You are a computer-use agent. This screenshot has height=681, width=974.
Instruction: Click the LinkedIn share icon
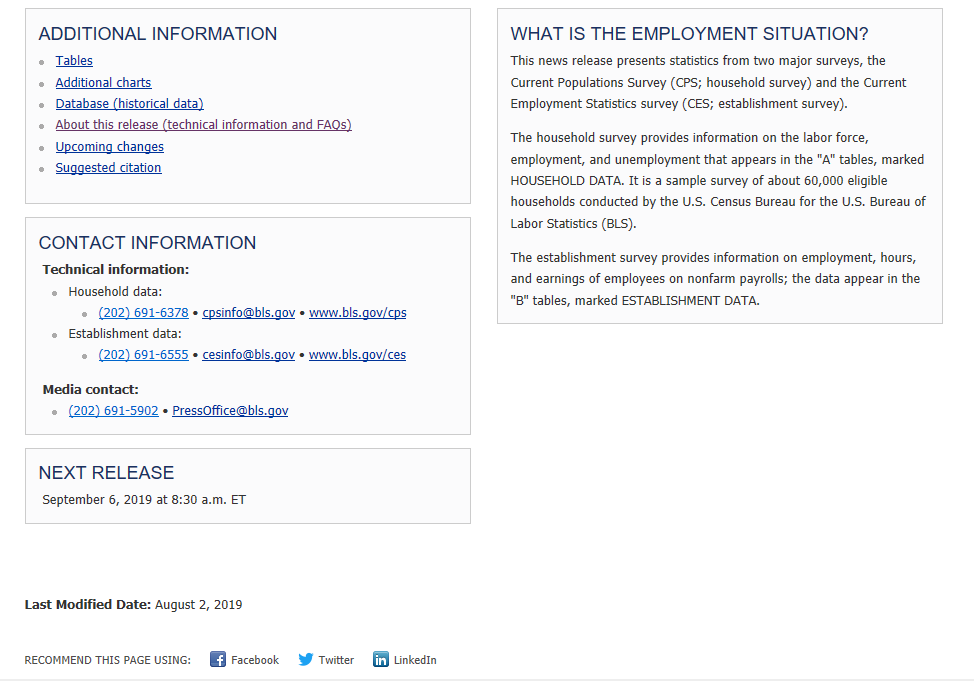(x=381, y=659)
